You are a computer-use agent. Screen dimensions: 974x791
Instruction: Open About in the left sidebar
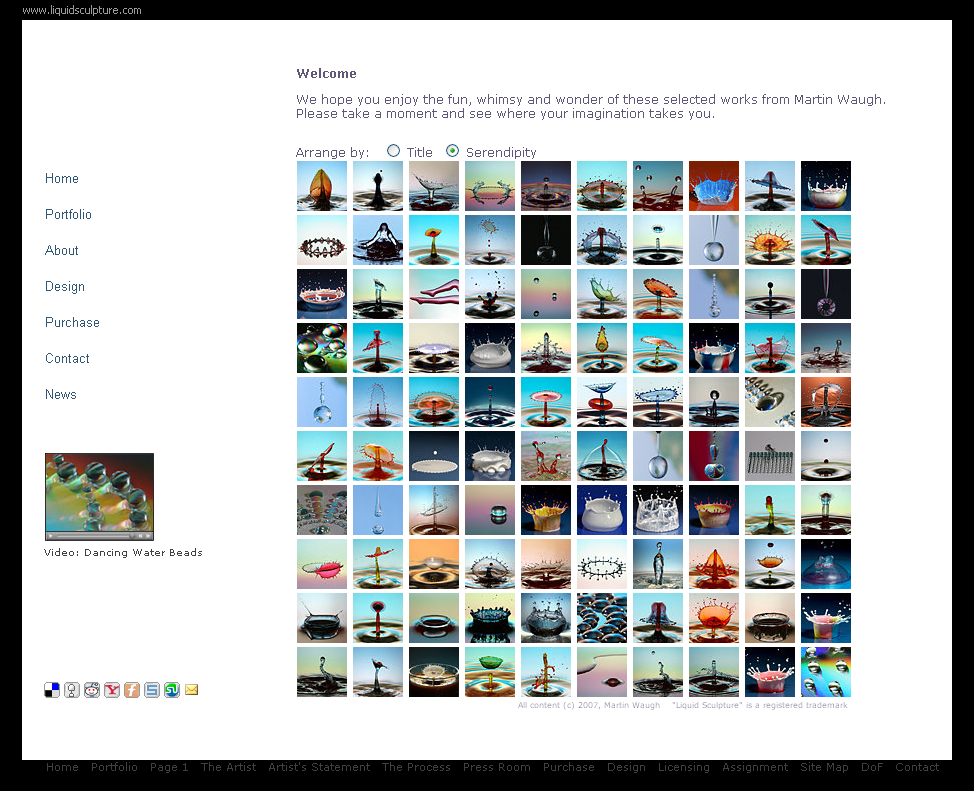[61, 251]
